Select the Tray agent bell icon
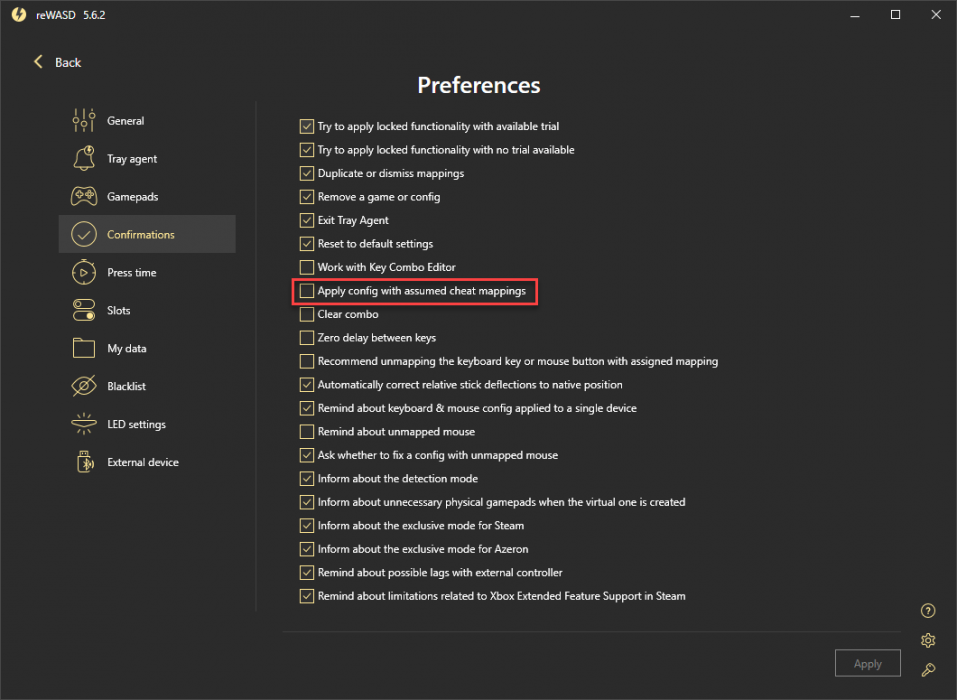This screenshot has height=700, width=957. pos(84,158)
